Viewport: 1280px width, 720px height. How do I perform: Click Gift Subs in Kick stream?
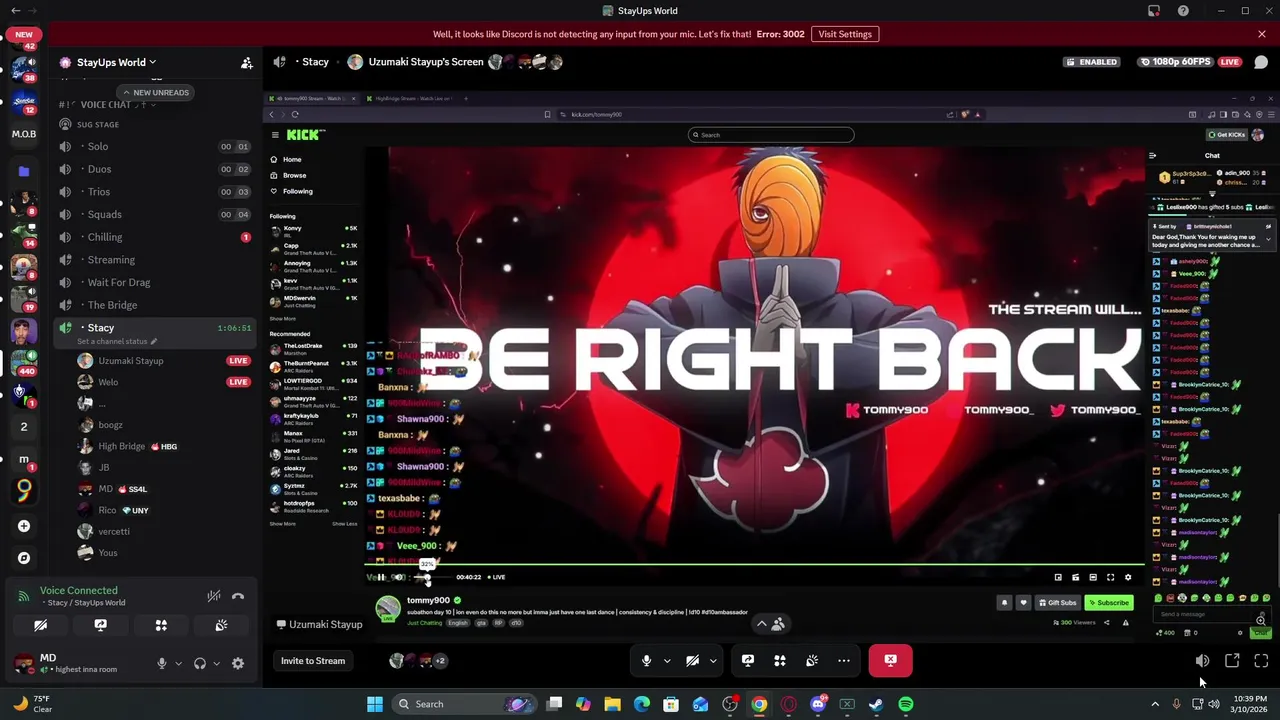point(1057,603)
